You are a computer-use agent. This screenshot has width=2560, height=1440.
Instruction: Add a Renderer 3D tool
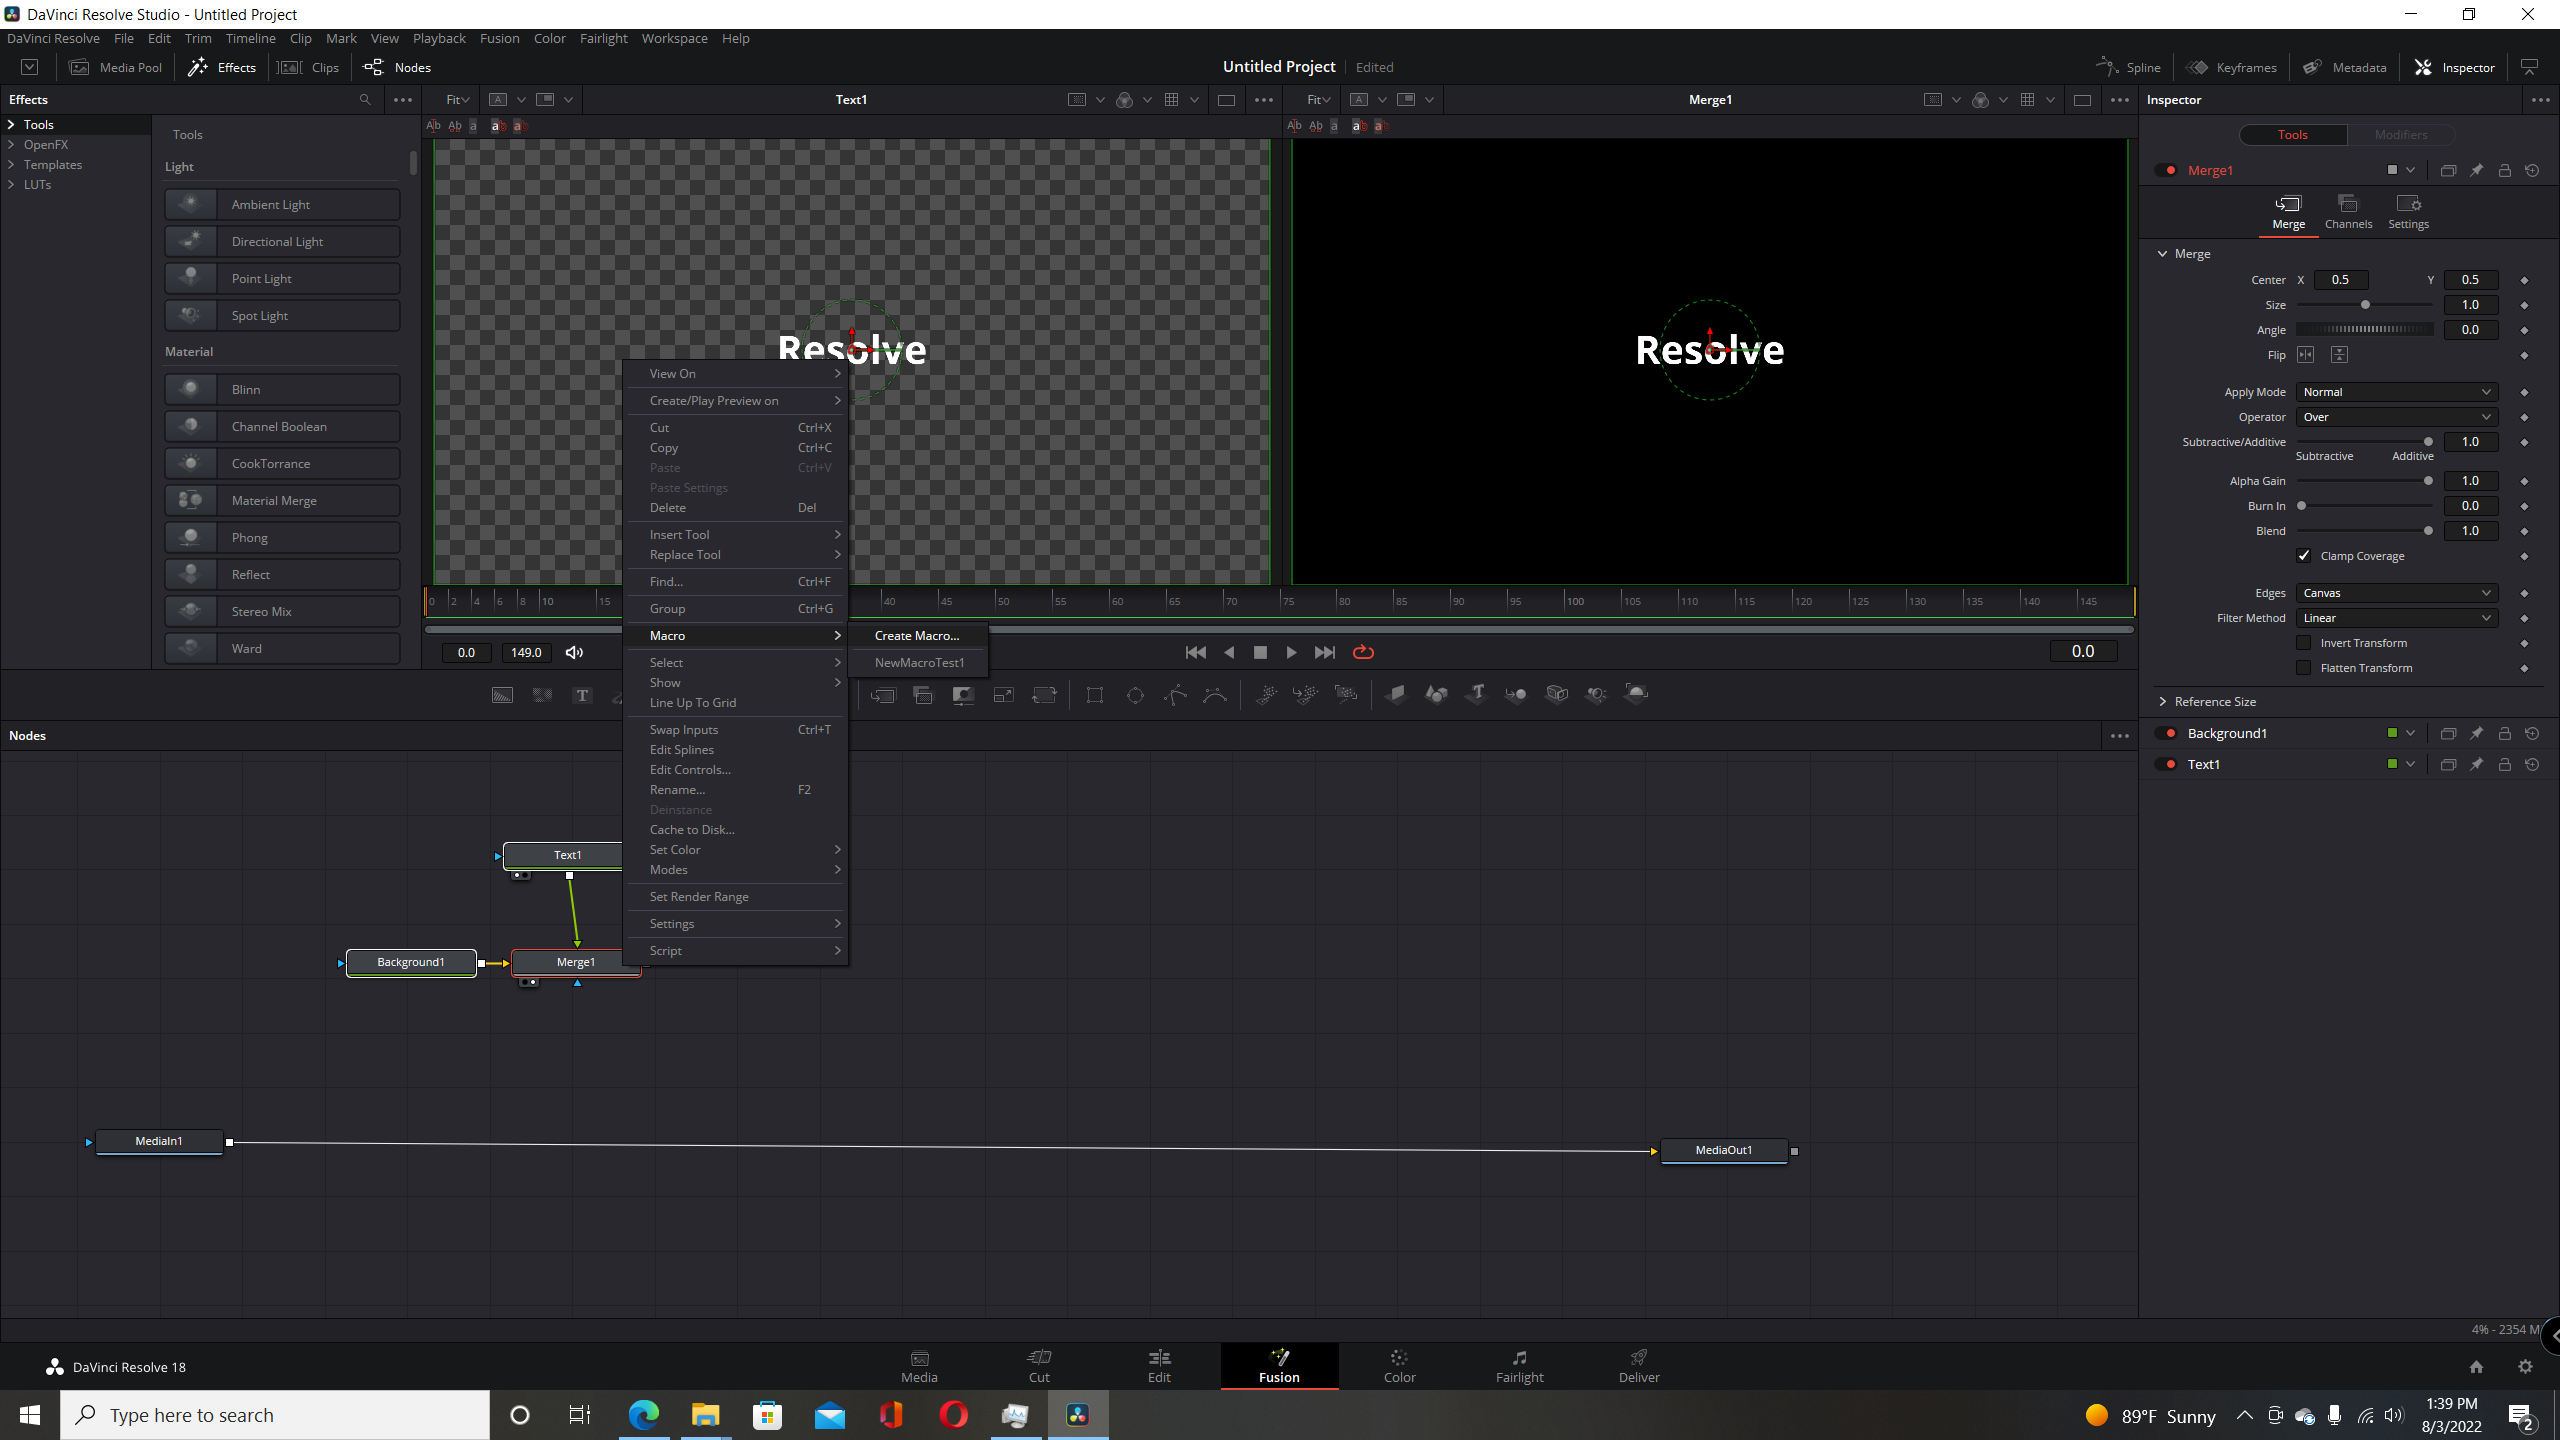pyautogui.click(x=1637, y=694)
